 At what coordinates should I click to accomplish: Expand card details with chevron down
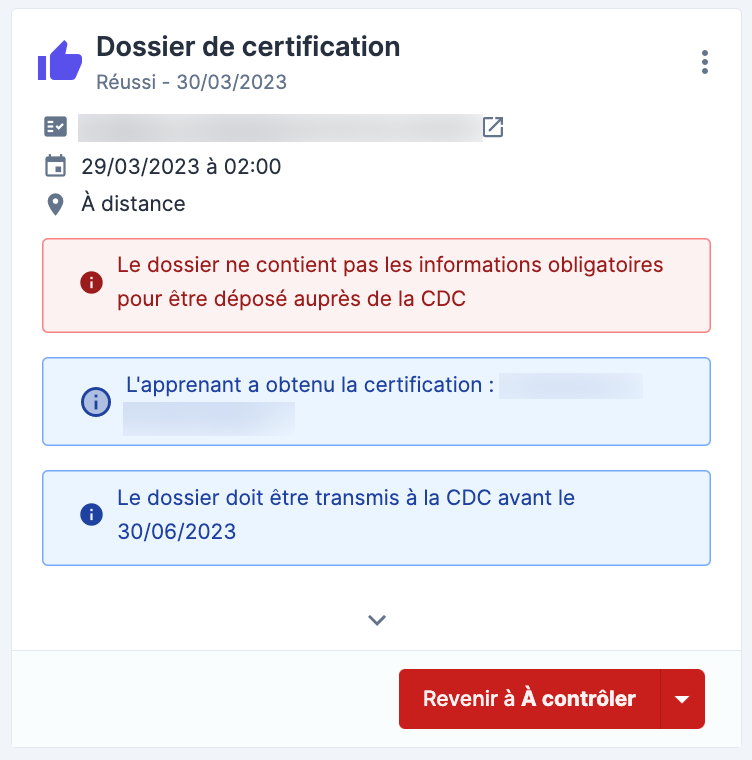[x=376, y=620]
